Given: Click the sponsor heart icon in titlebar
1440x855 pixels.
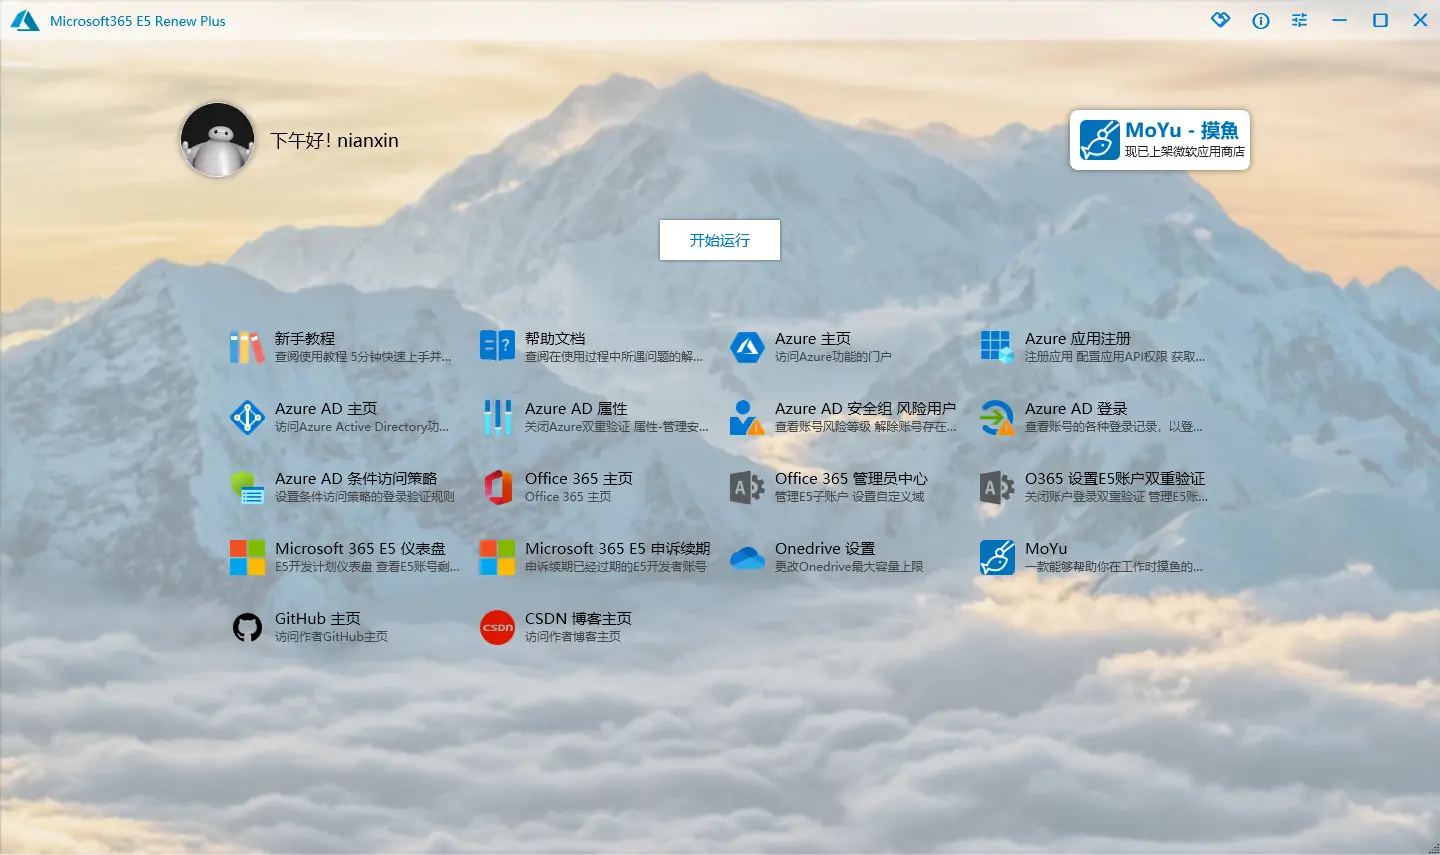Looking at the screenshot, I should 1220,20.
